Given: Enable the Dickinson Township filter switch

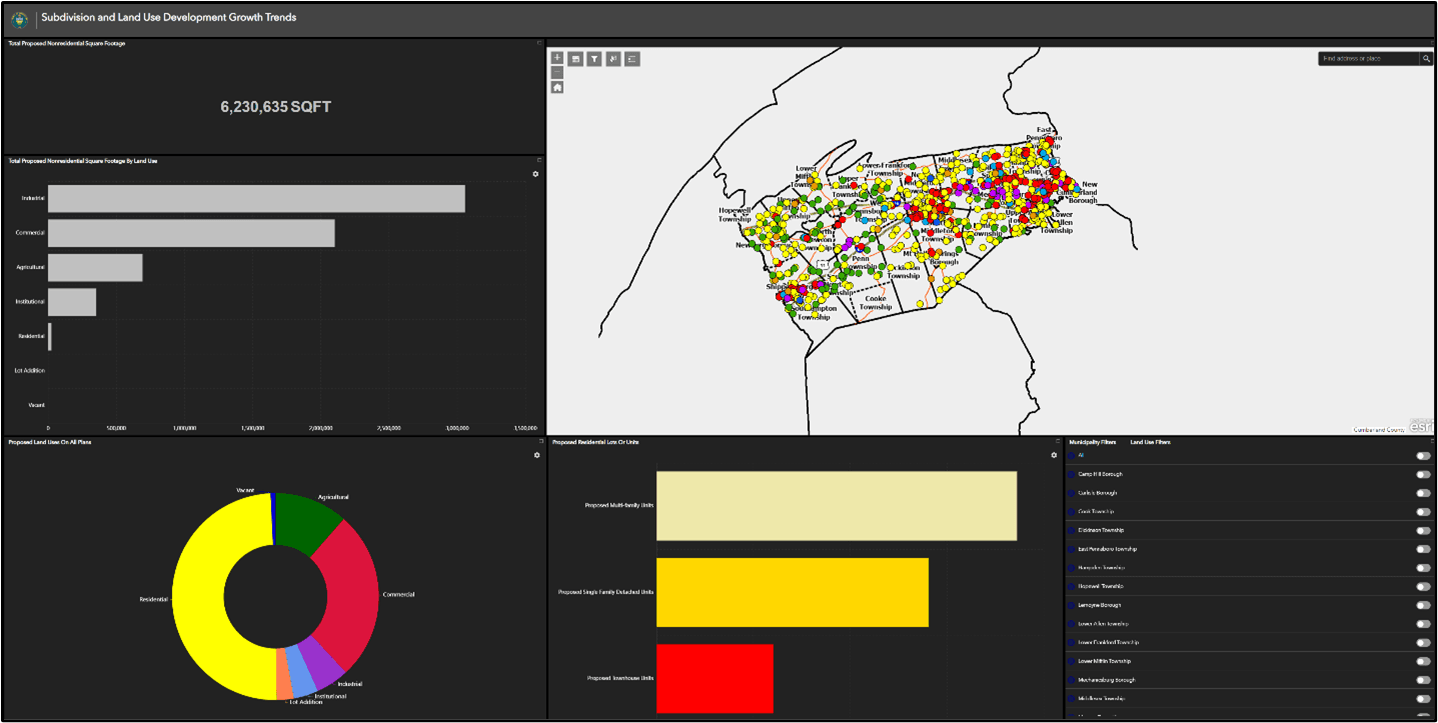Looking at the screenshot, I should coord(1422,530).
